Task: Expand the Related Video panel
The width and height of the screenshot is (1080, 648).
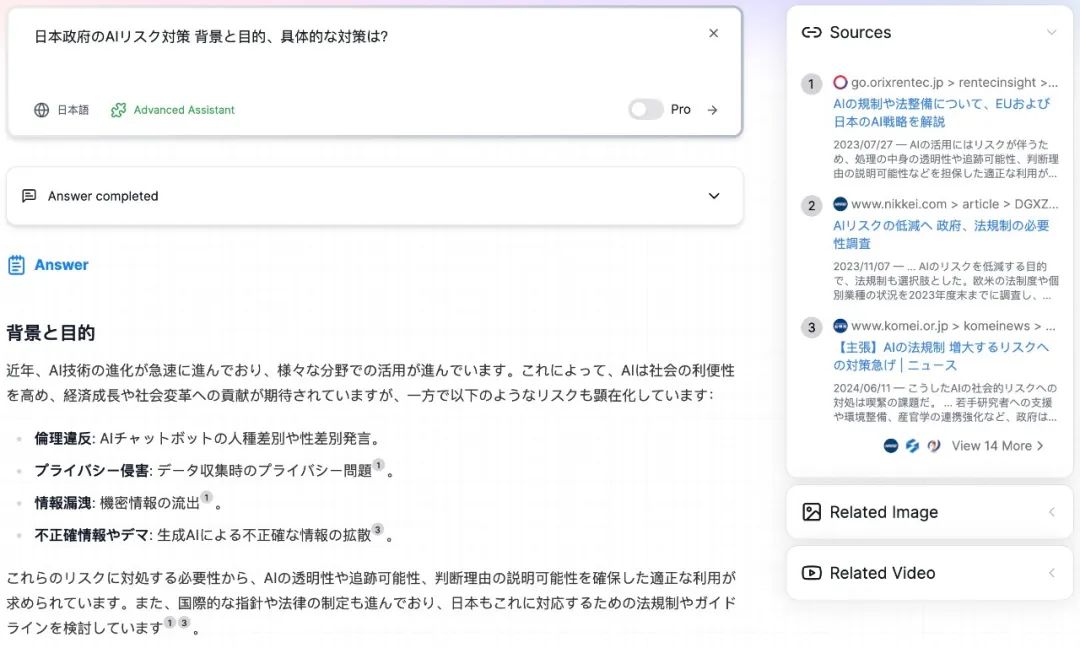Action: (1051, 573)
